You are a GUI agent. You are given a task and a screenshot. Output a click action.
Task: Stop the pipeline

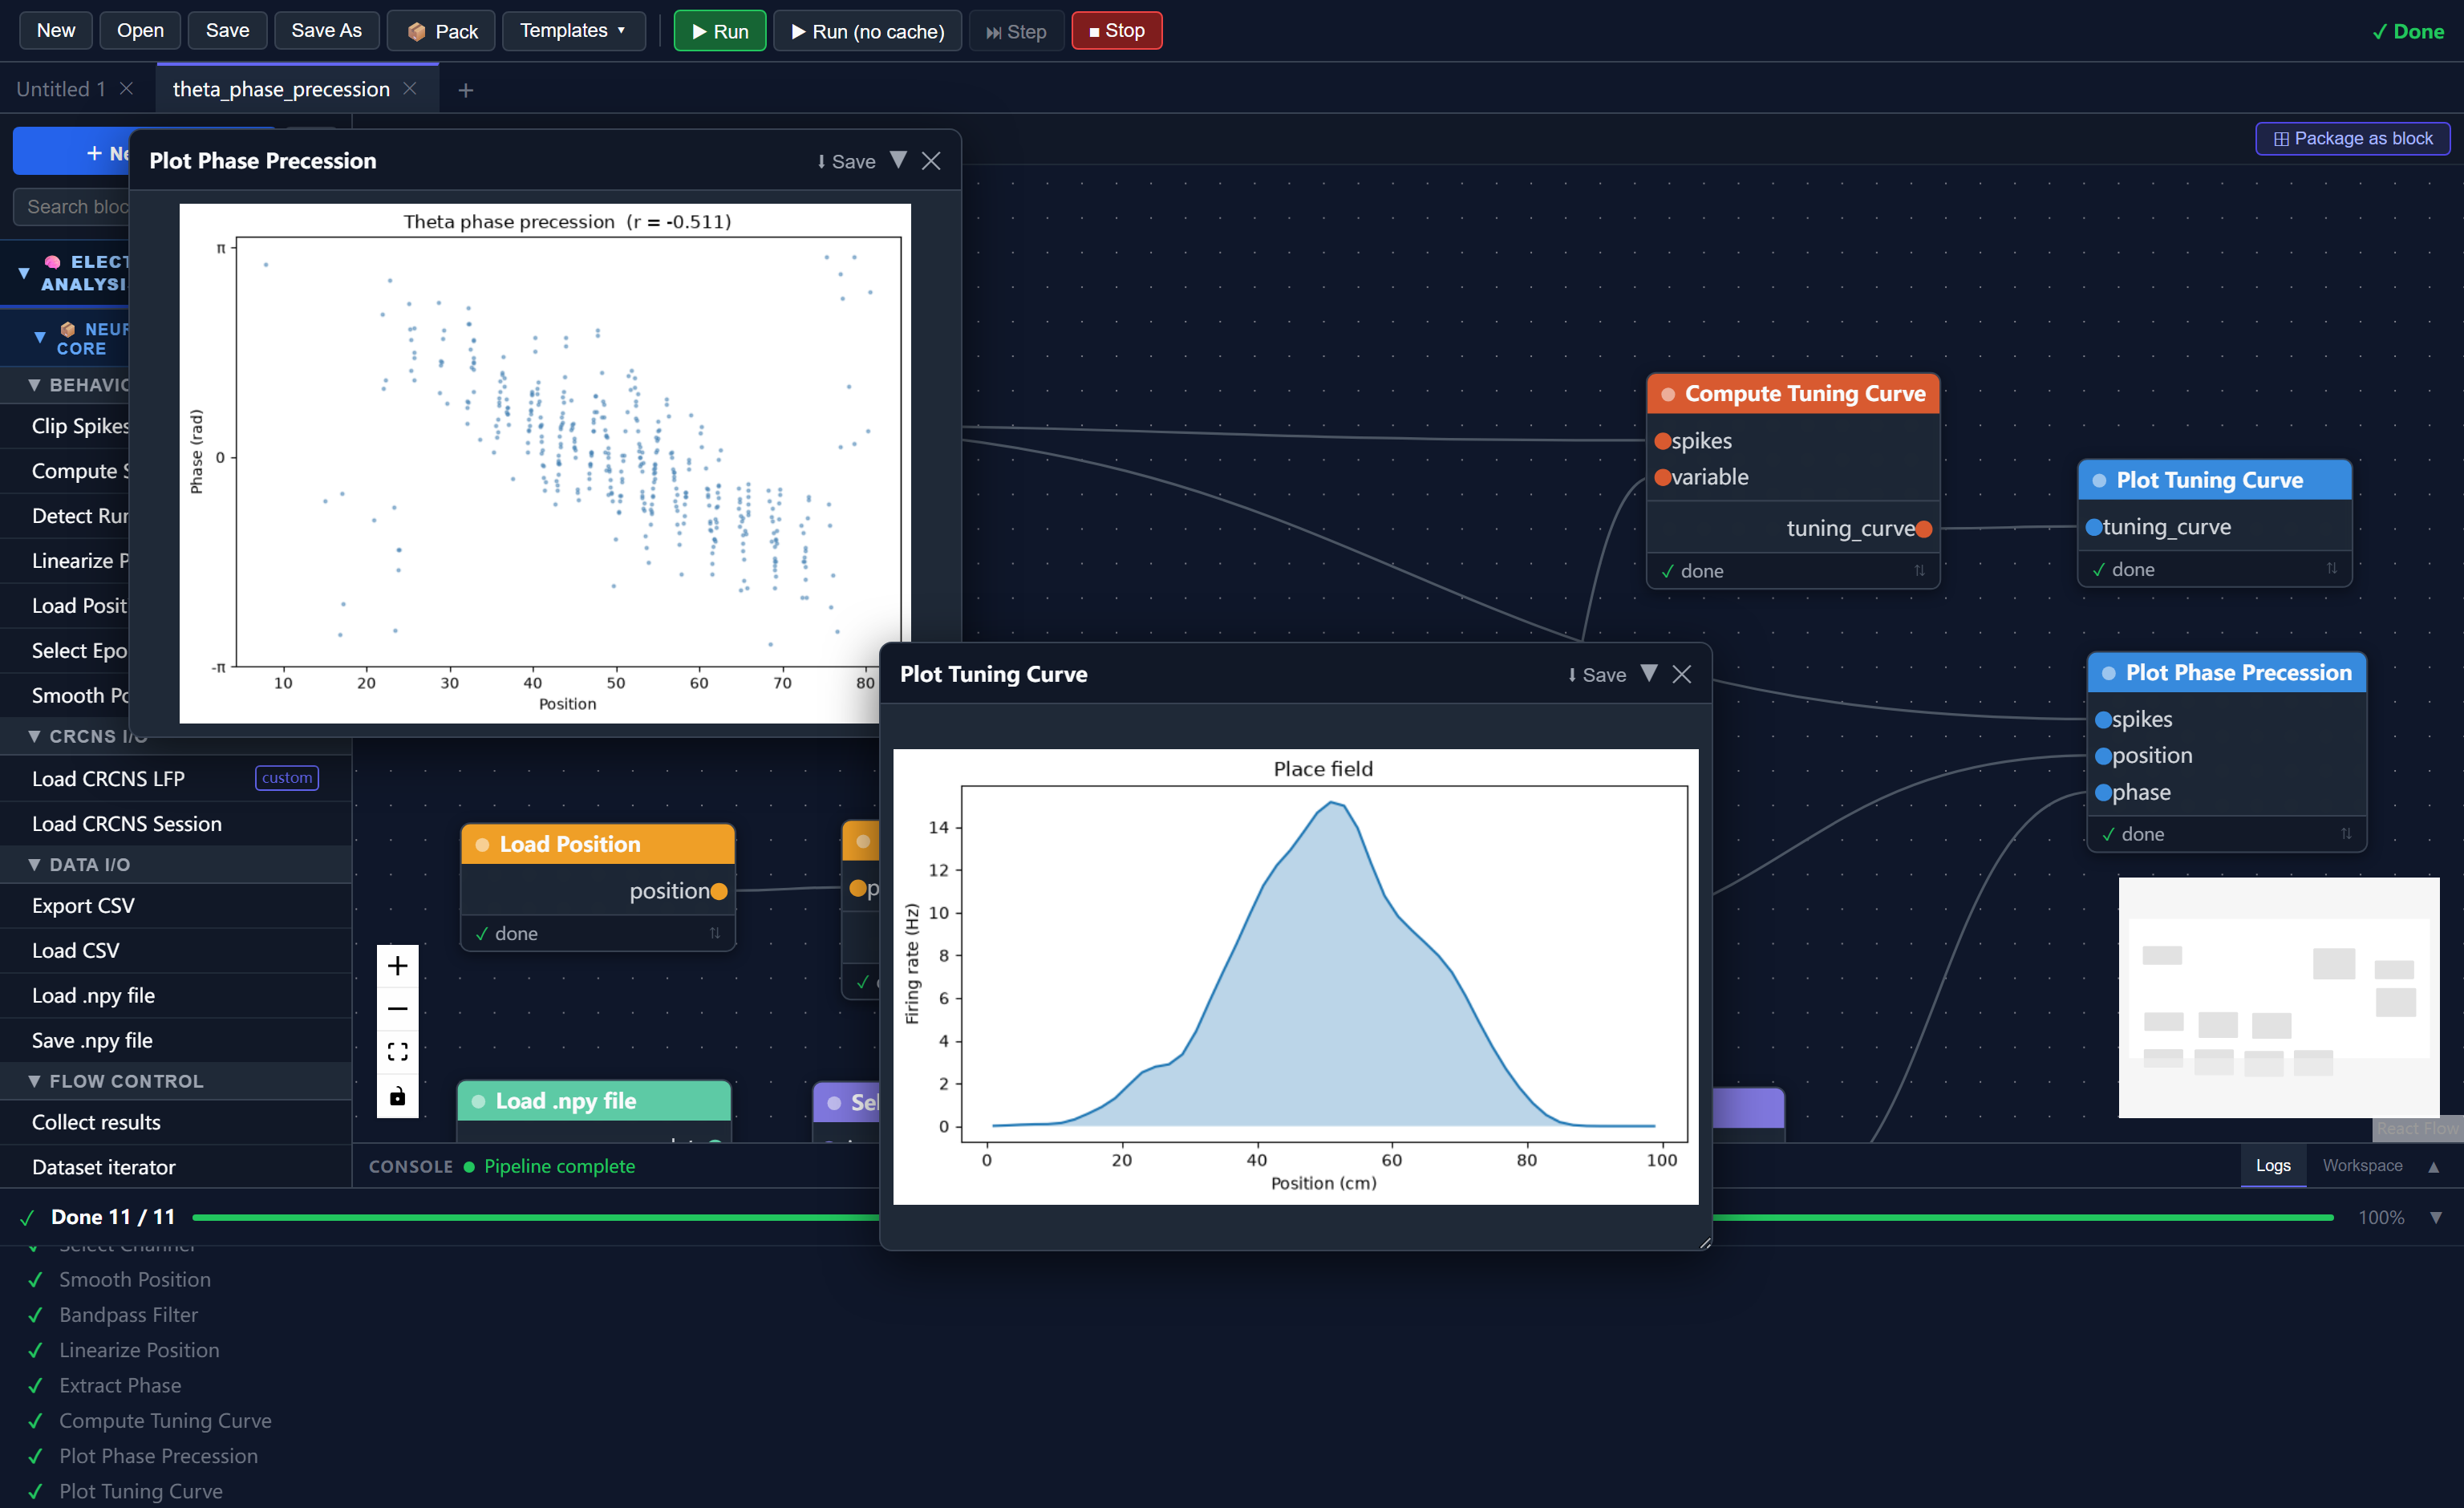(1116, 31)
